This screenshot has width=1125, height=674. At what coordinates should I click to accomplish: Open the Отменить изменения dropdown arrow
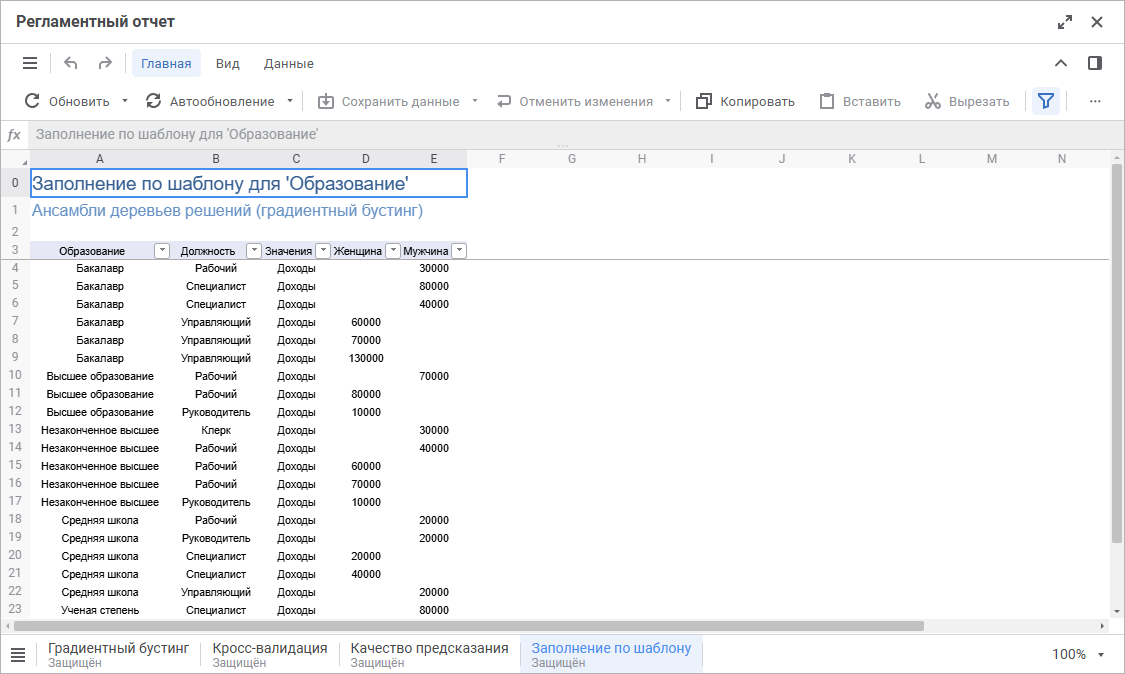pos(668,101)
